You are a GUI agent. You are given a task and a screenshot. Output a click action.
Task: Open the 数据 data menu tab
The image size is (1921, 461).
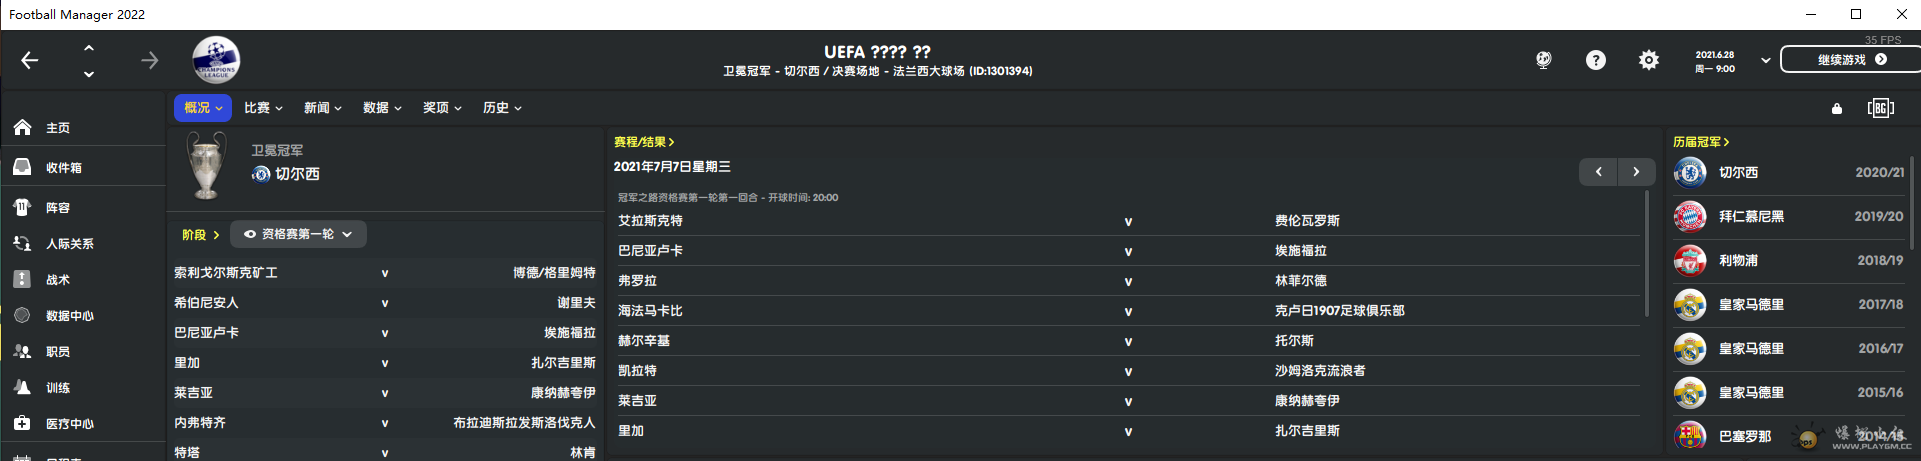(x=382, y=108)
